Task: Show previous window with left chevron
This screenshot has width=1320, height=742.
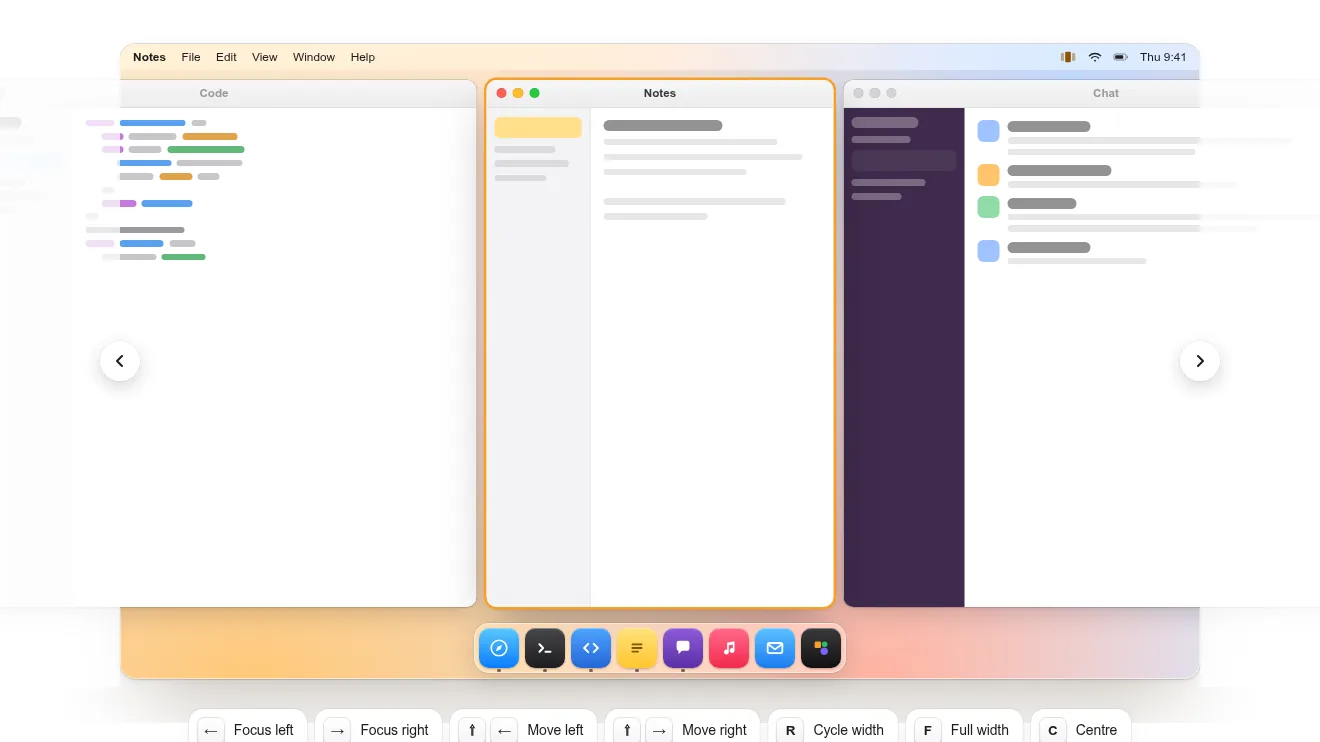Action: click(120, 361)
